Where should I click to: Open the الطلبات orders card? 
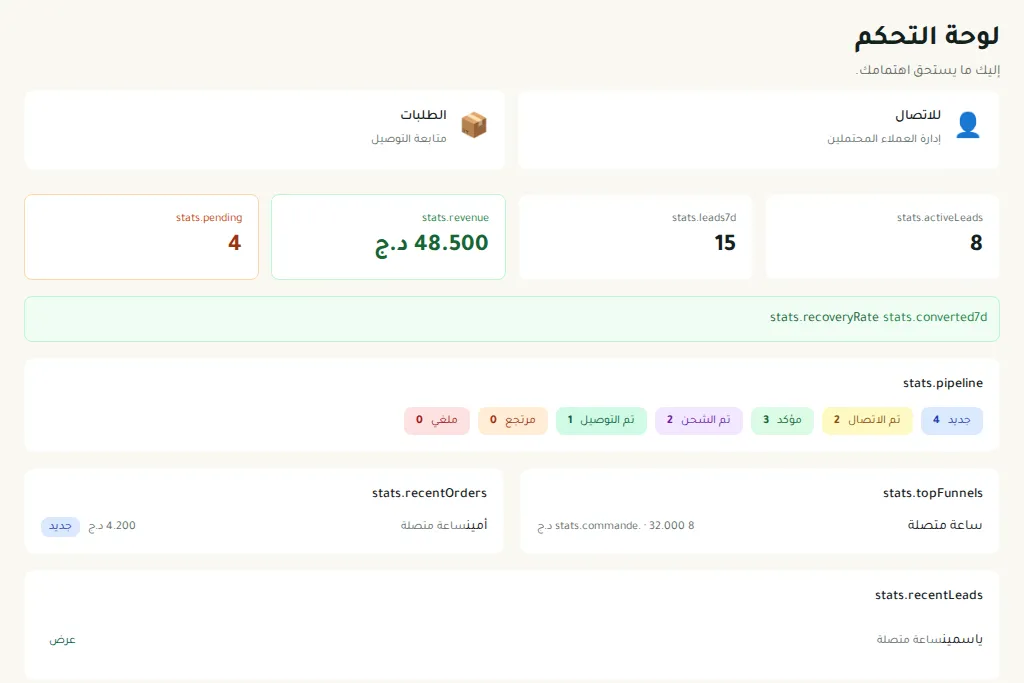pos(264,130)
